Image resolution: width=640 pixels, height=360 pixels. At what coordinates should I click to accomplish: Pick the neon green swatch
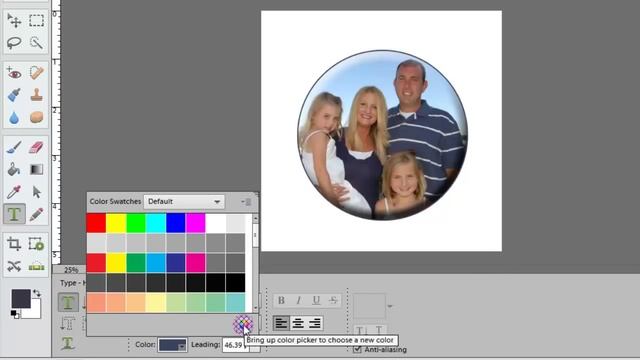pos(136,223)
